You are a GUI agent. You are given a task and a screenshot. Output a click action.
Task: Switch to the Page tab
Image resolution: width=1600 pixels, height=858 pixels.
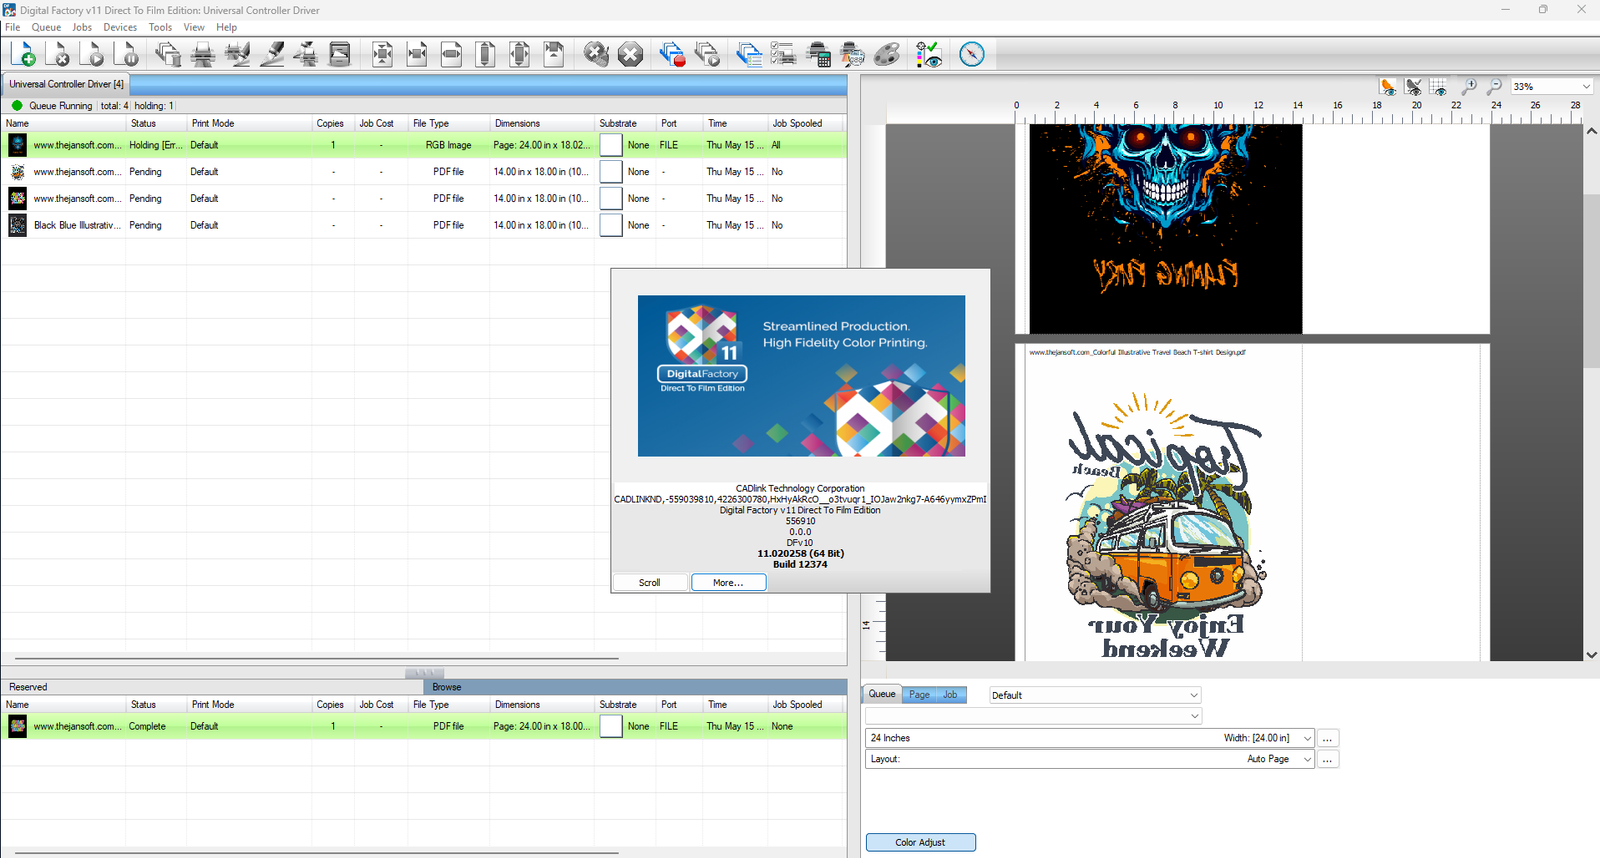pyautogui.click(x=919, y=694)
